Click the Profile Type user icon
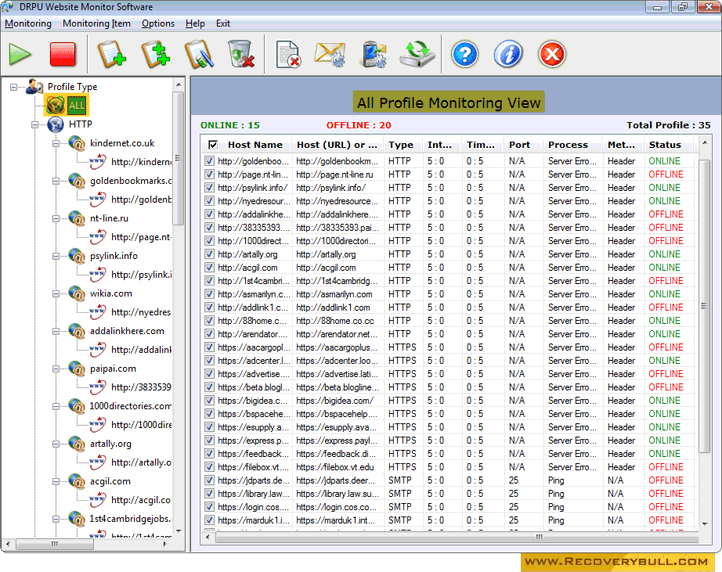The width and height of the screenshot is (722, 572). (x=35, y=87)
